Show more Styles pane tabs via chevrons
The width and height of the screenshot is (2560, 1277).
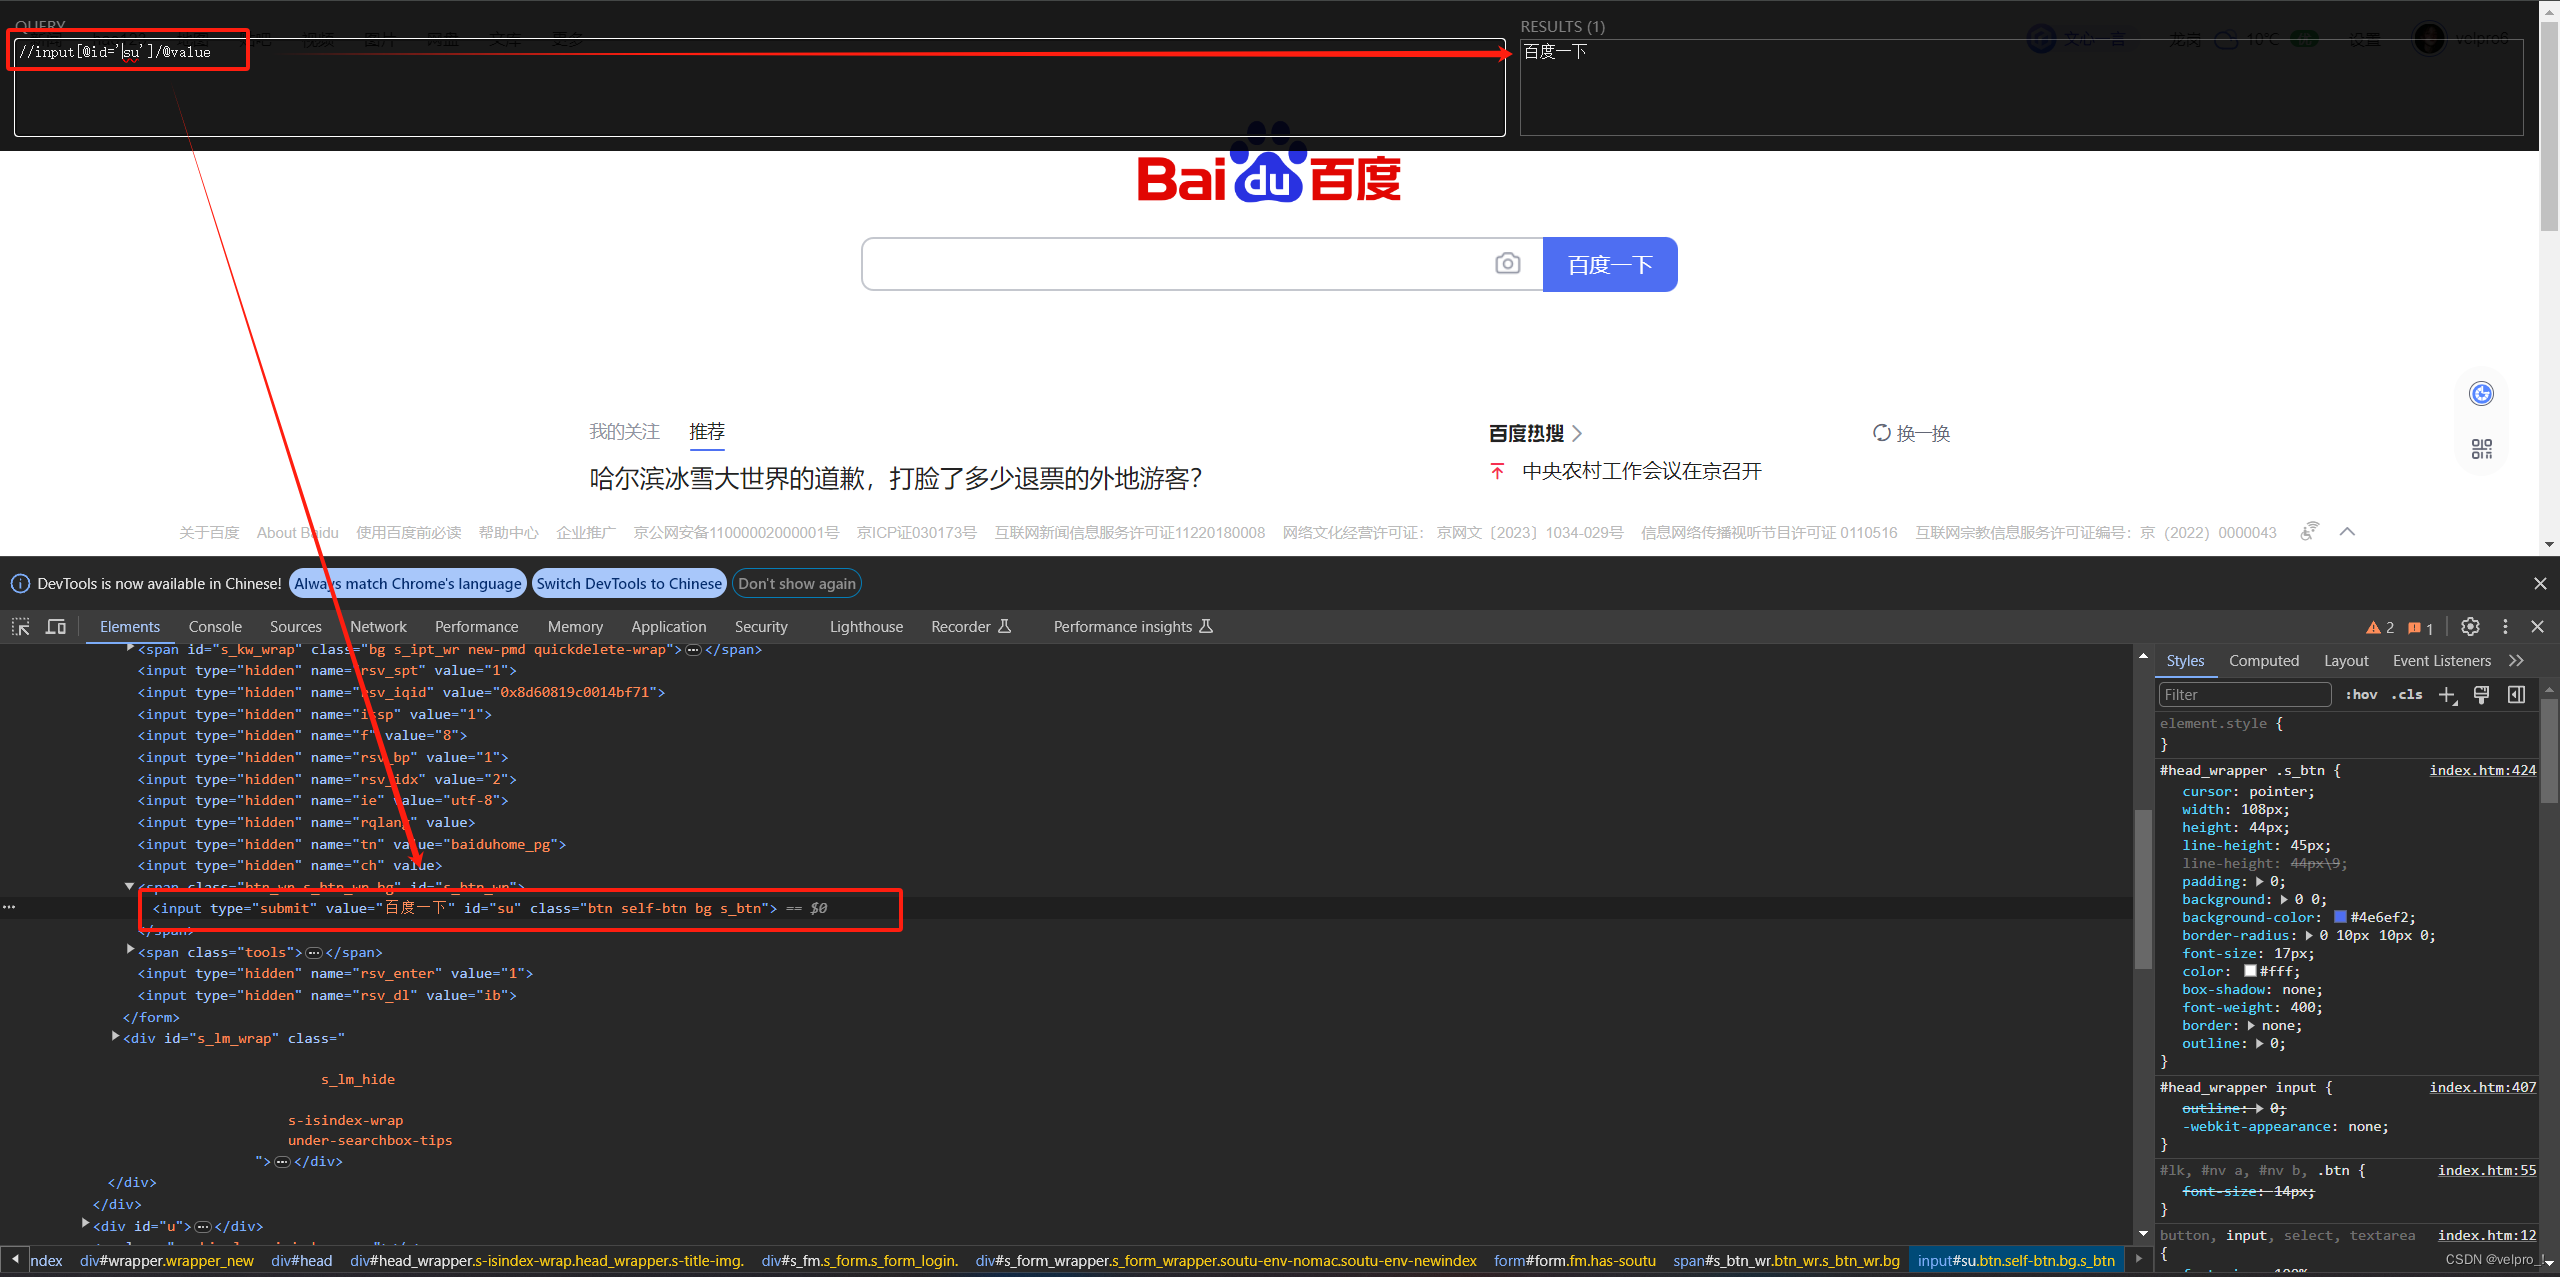tap(2517, 661)
